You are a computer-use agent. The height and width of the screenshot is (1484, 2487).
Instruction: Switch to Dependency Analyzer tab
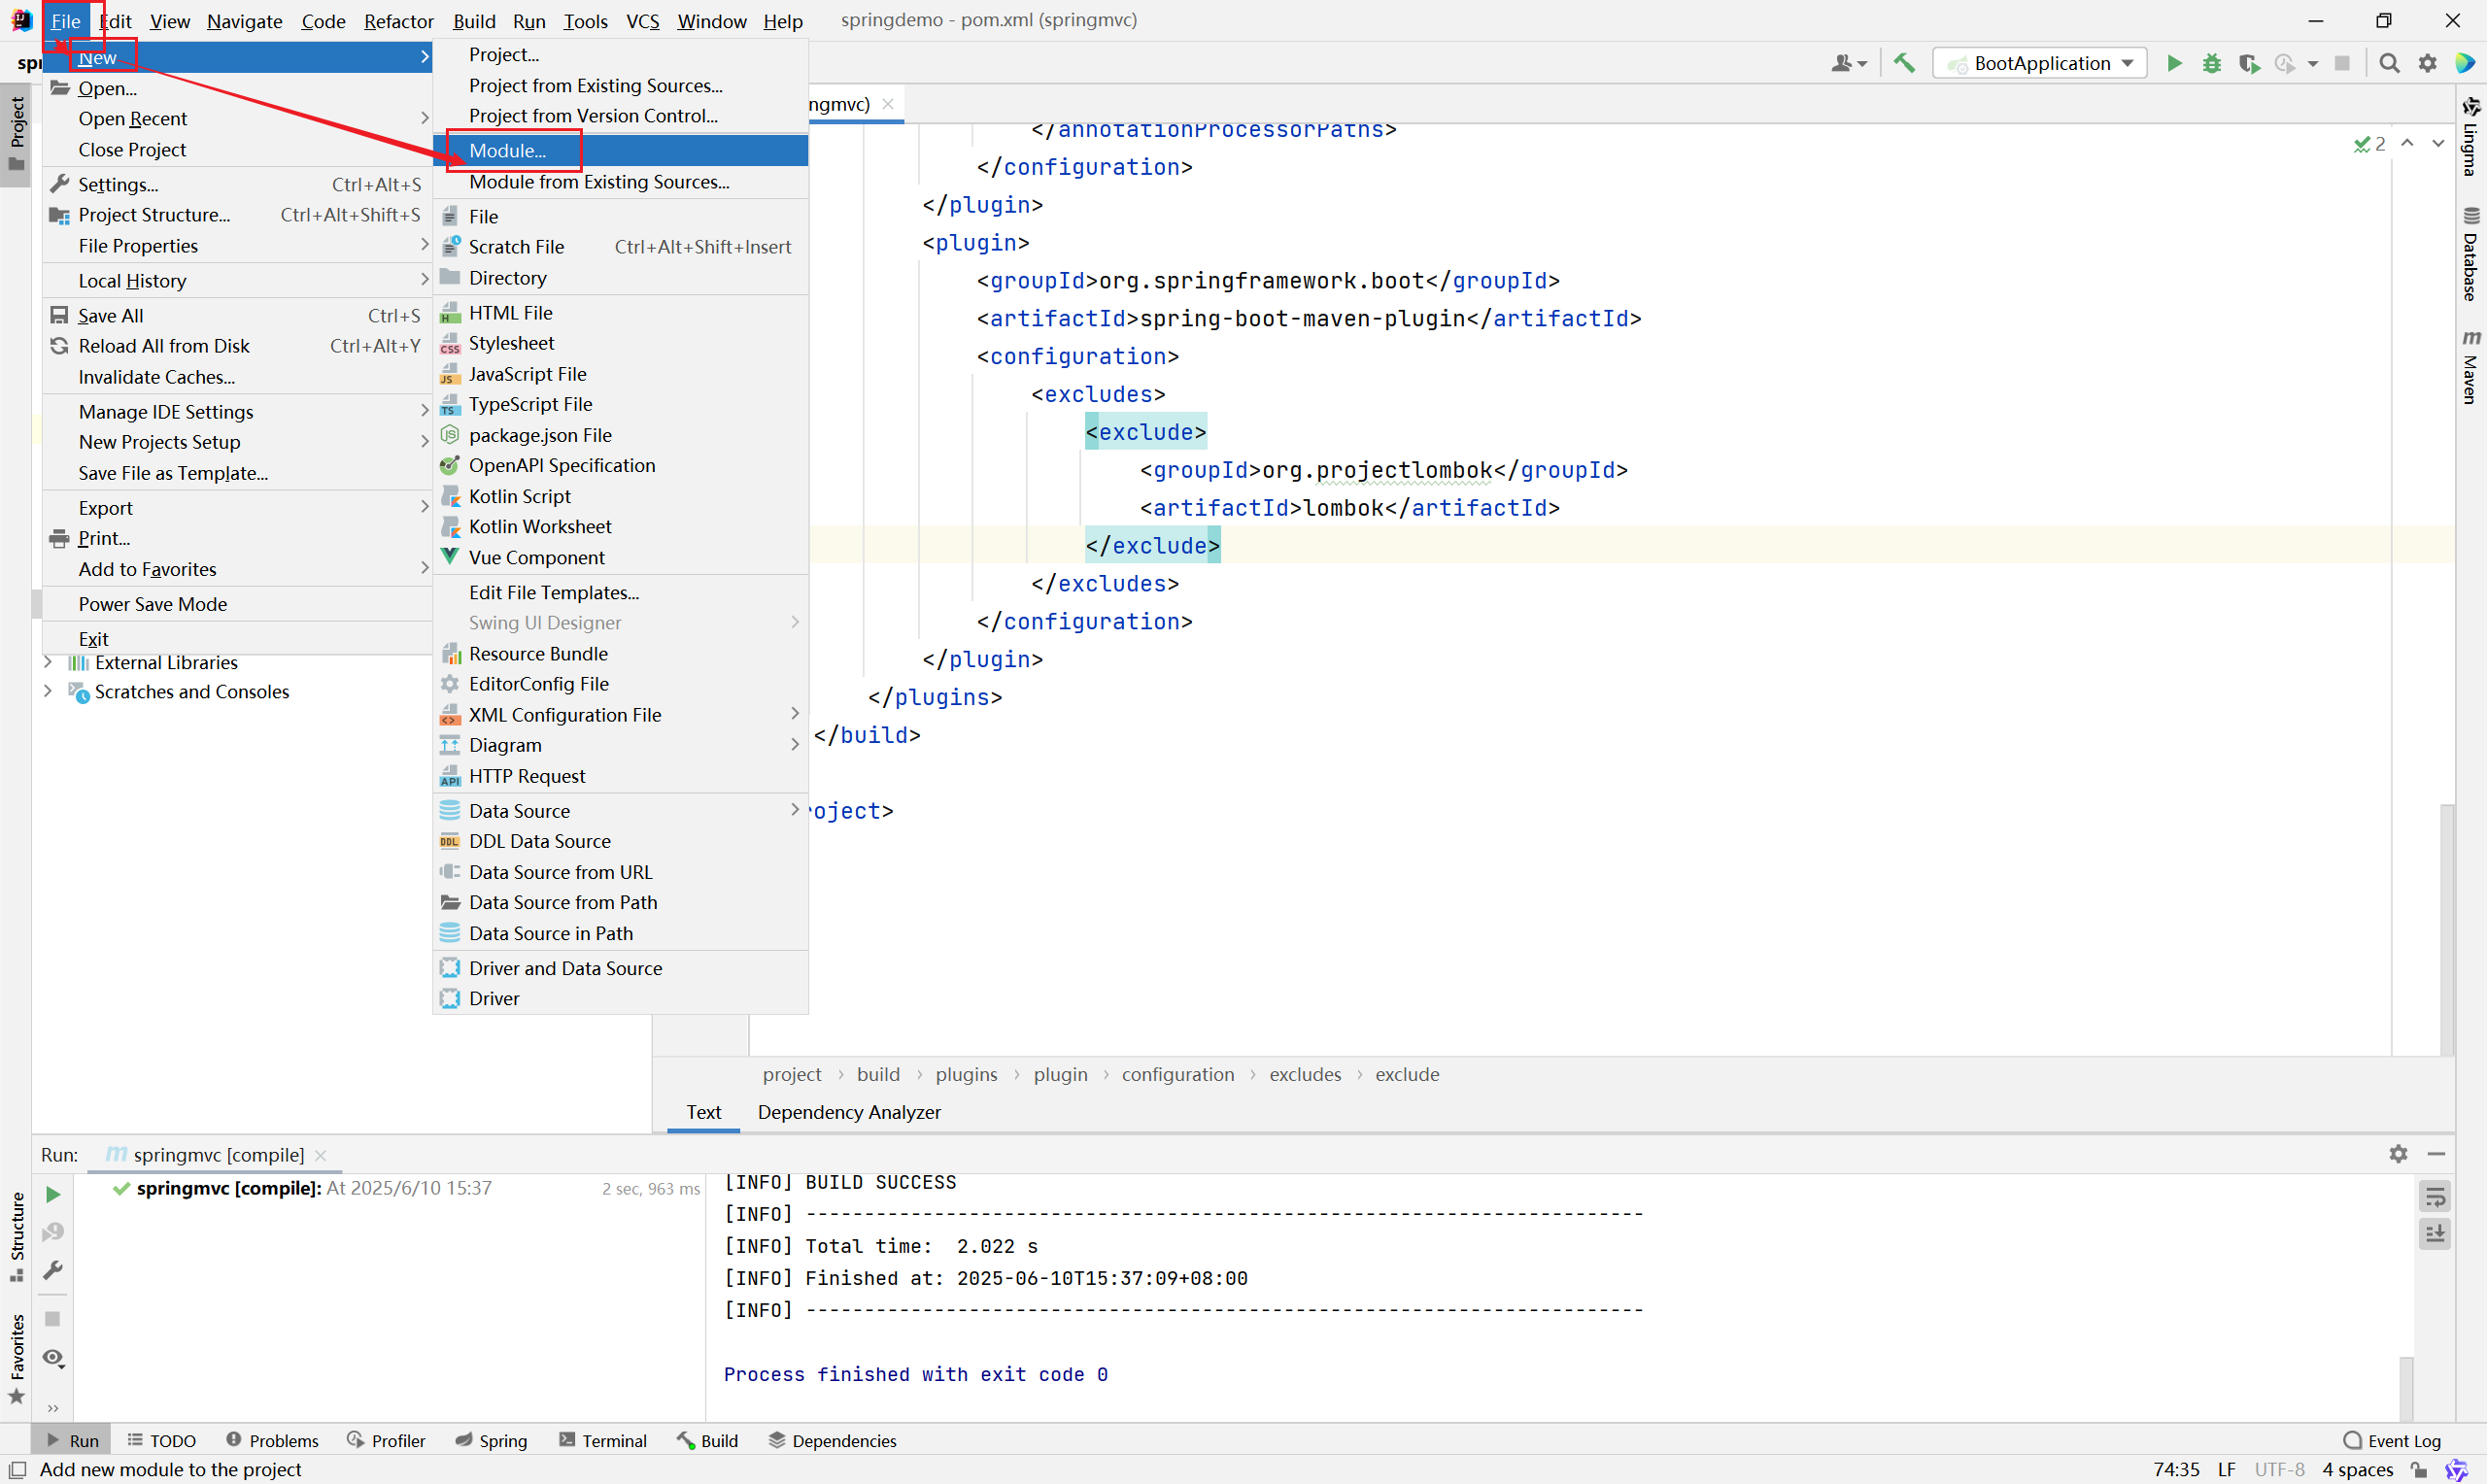848,1112
